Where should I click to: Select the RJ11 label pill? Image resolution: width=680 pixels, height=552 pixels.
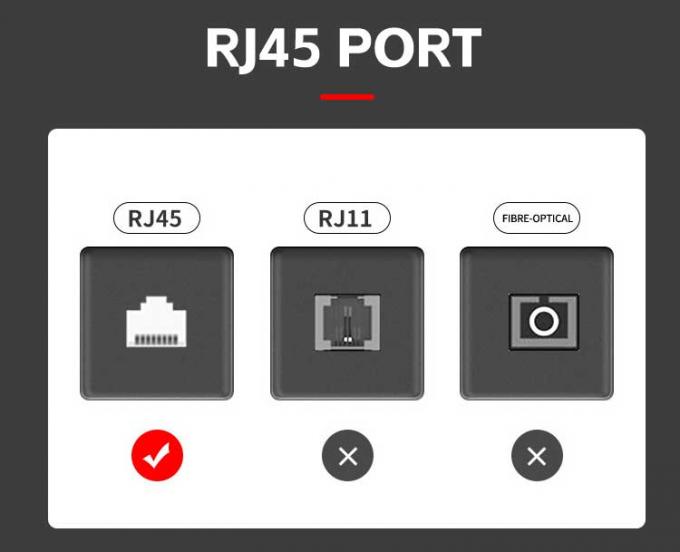point(347,218)
